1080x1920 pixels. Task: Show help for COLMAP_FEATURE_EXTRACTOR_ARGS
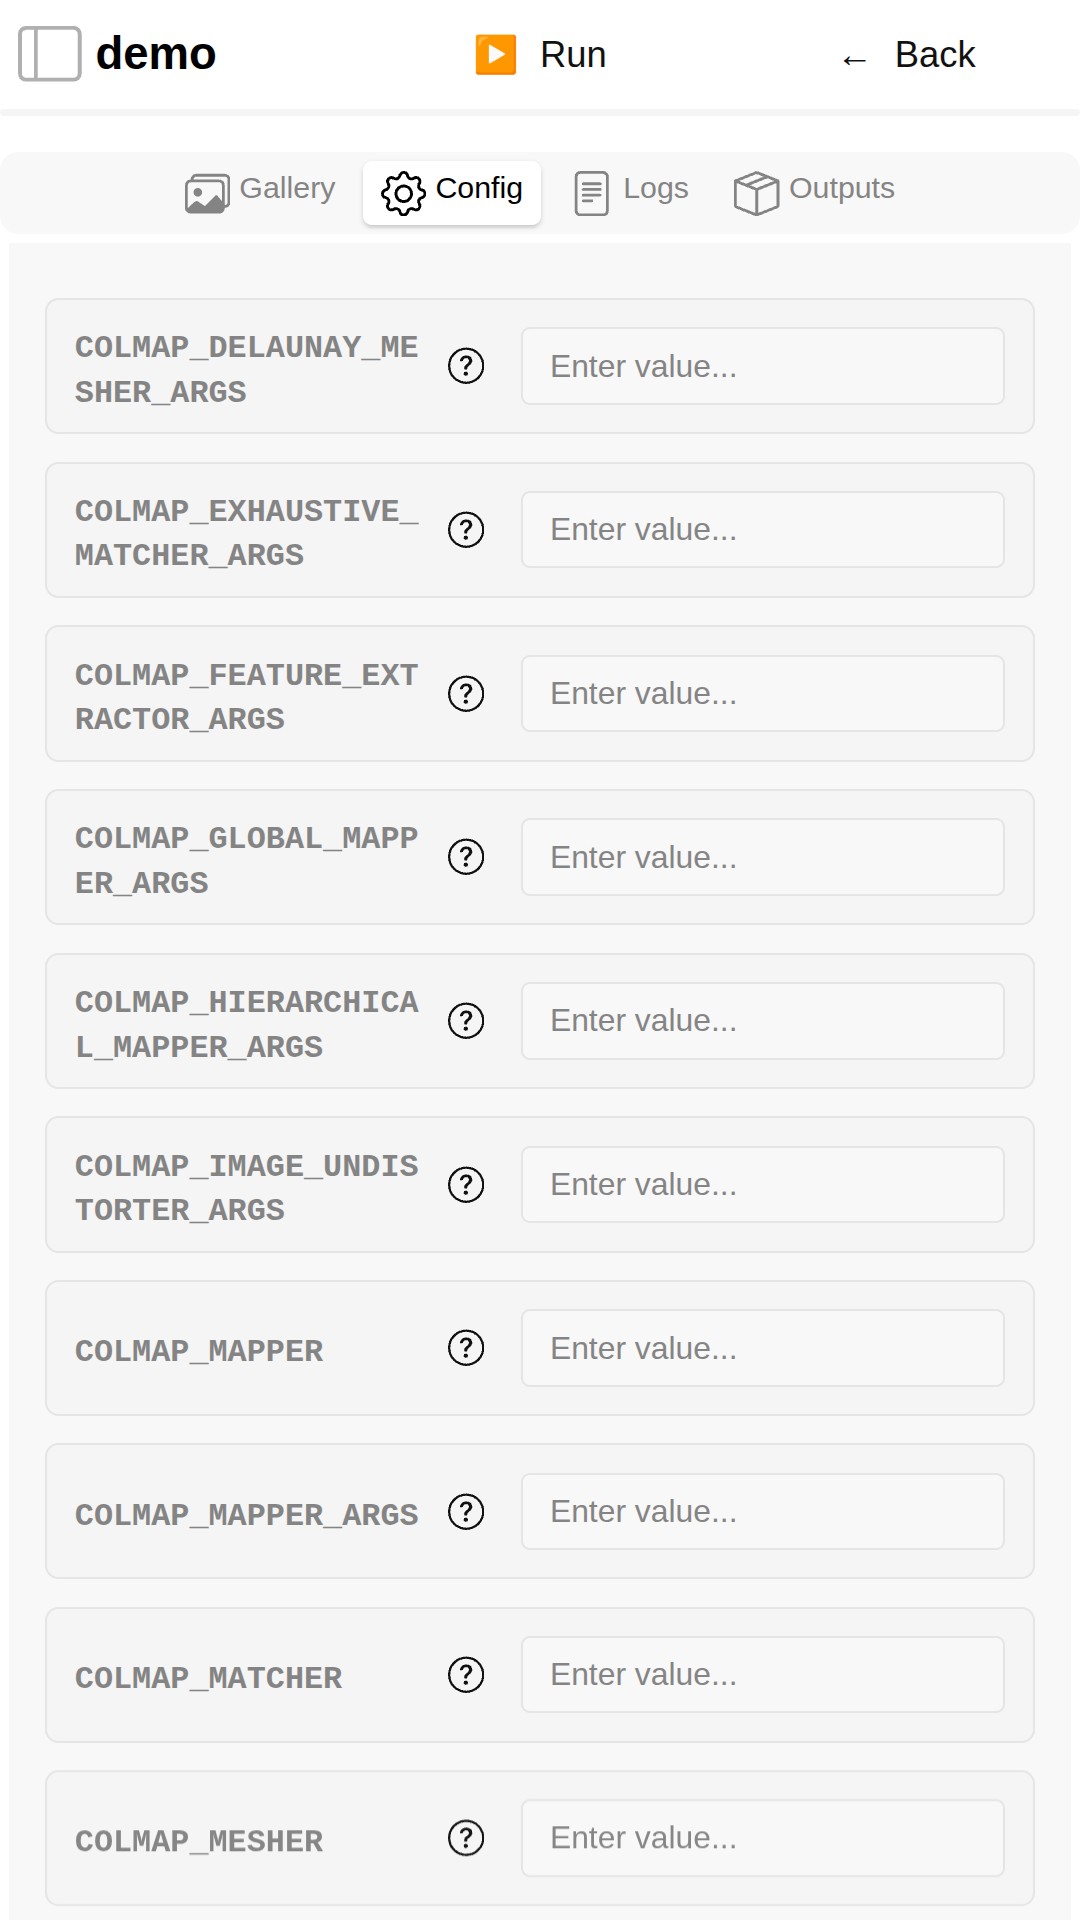point(466,693)
